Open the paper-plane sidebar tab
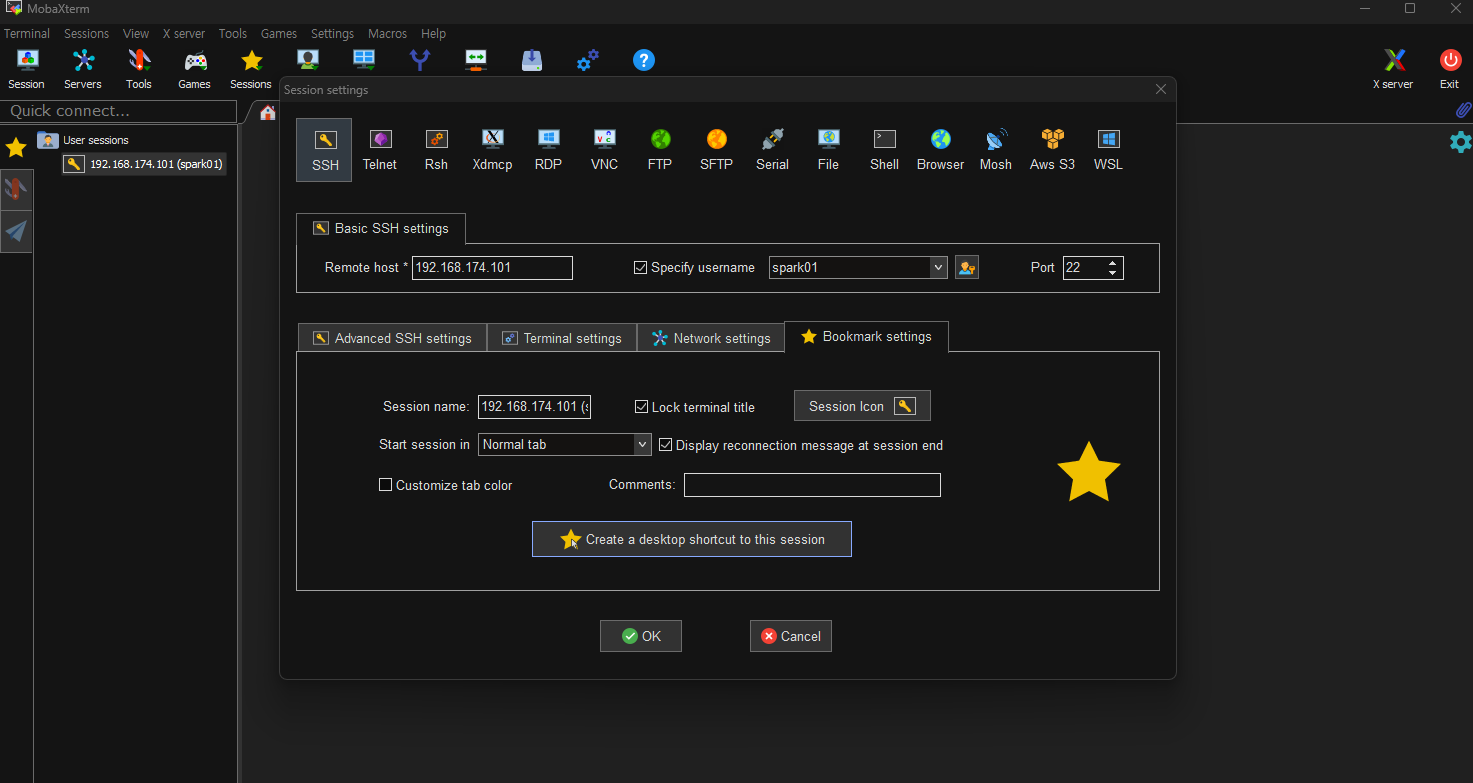The image size is (1473, 783). [16, 232]
